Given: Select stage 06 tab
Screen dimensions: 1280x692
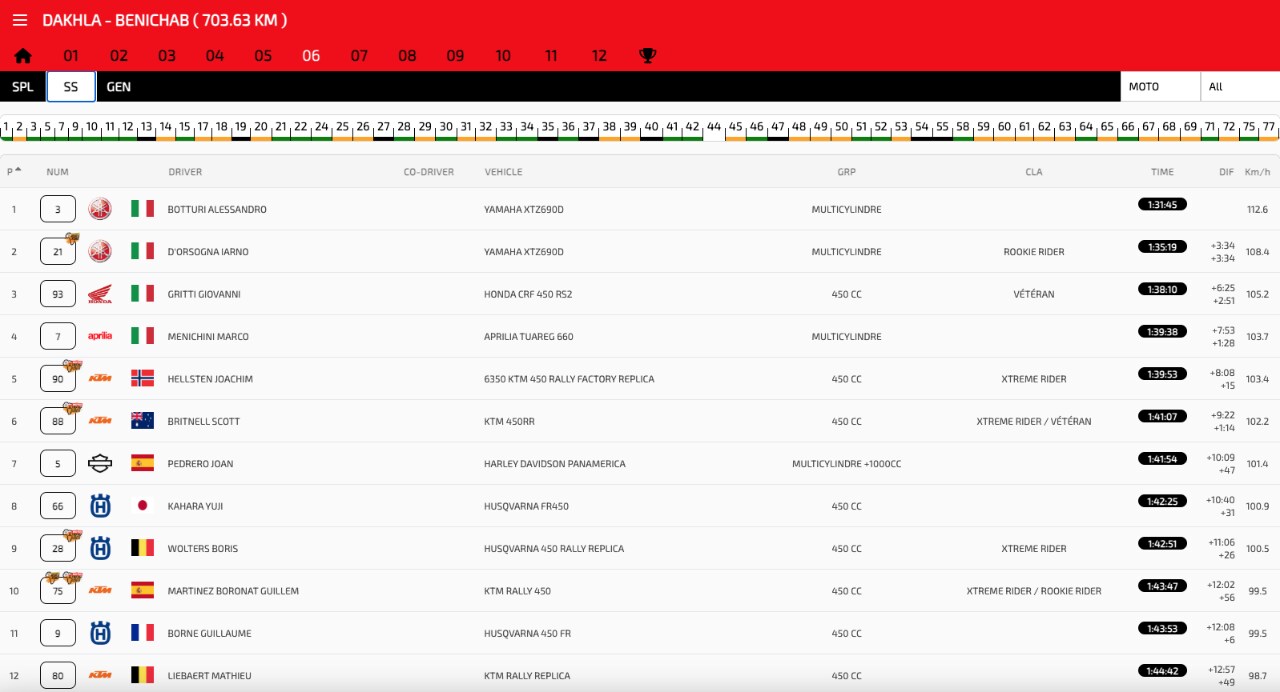Looking at the screenshot, I should [311, 56].
